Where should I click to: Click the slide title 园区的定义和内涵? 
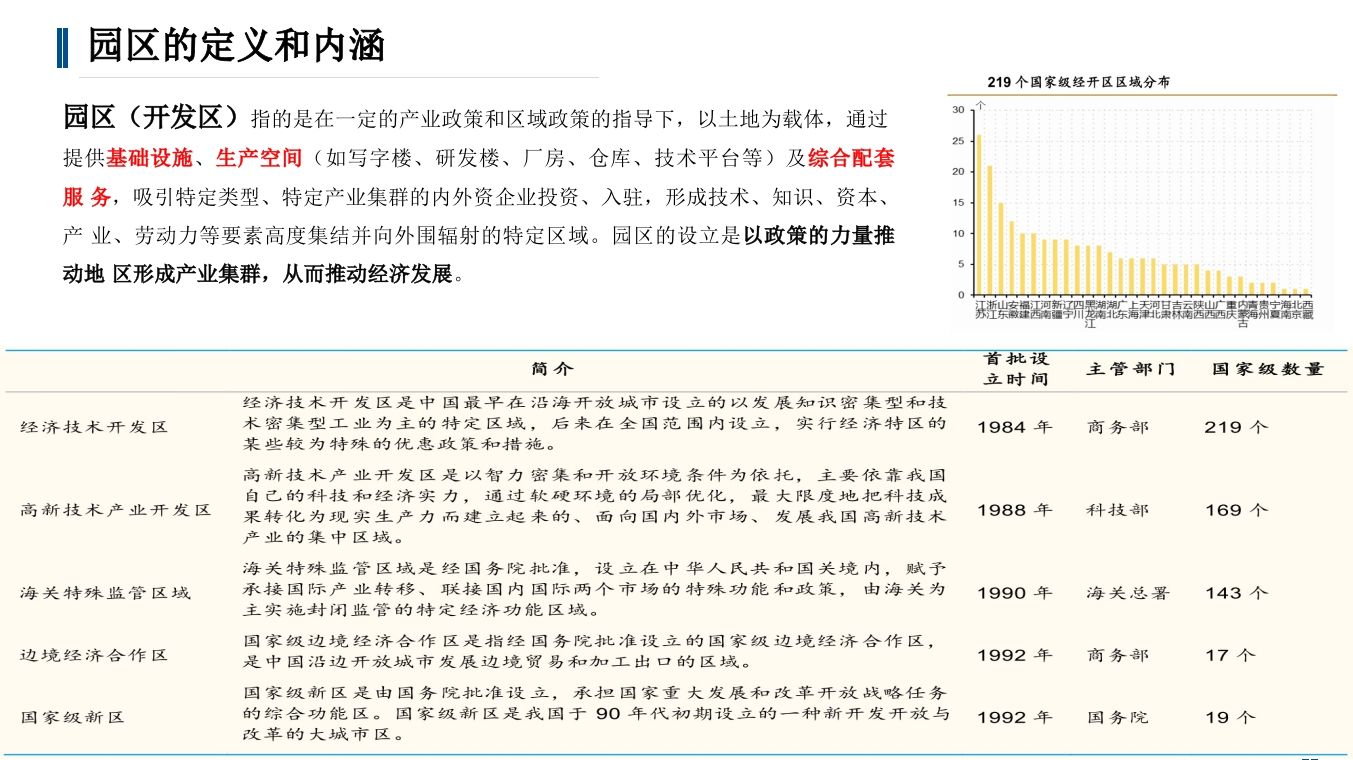[236, 46]
